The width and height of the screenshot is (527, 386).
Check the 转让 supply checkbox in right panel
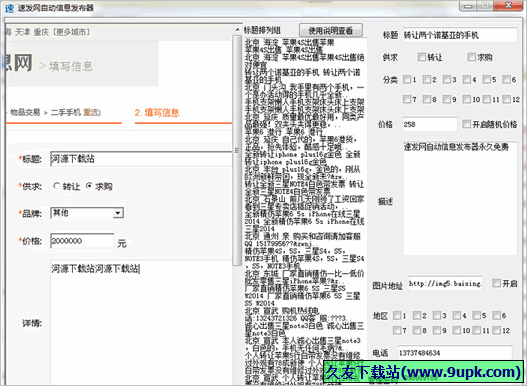click(421, 57)
